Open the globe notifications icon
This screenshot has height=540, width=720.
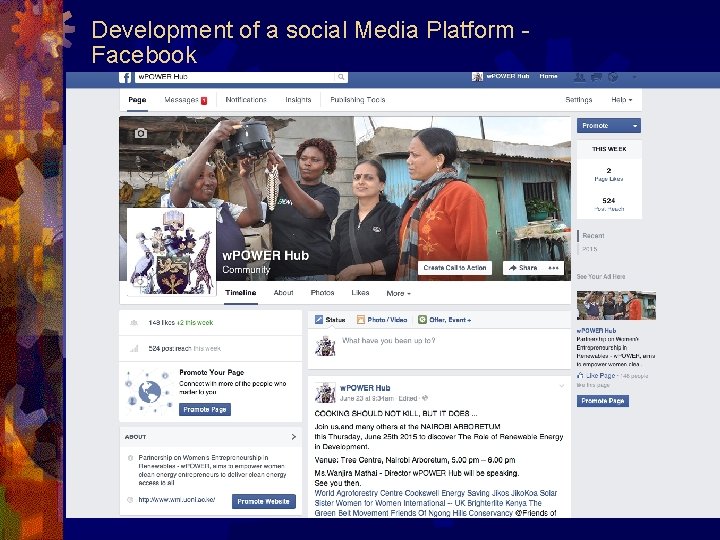pyautogui.click(x=613, y=77)
